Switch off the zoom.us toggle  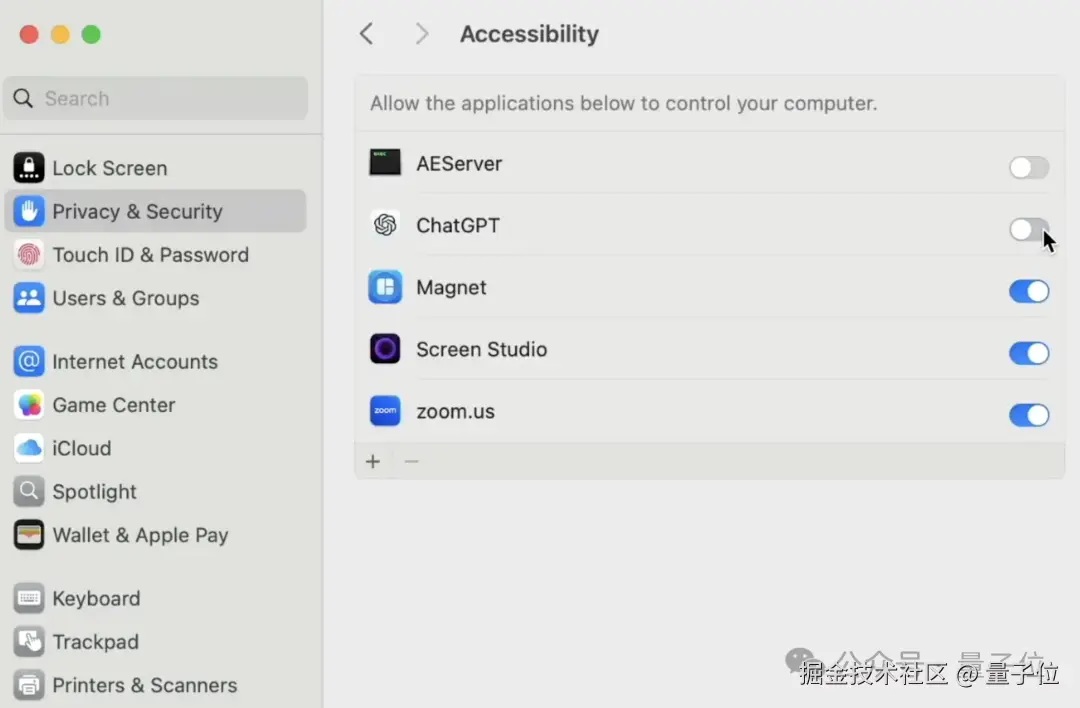(x=1028, y=415)
